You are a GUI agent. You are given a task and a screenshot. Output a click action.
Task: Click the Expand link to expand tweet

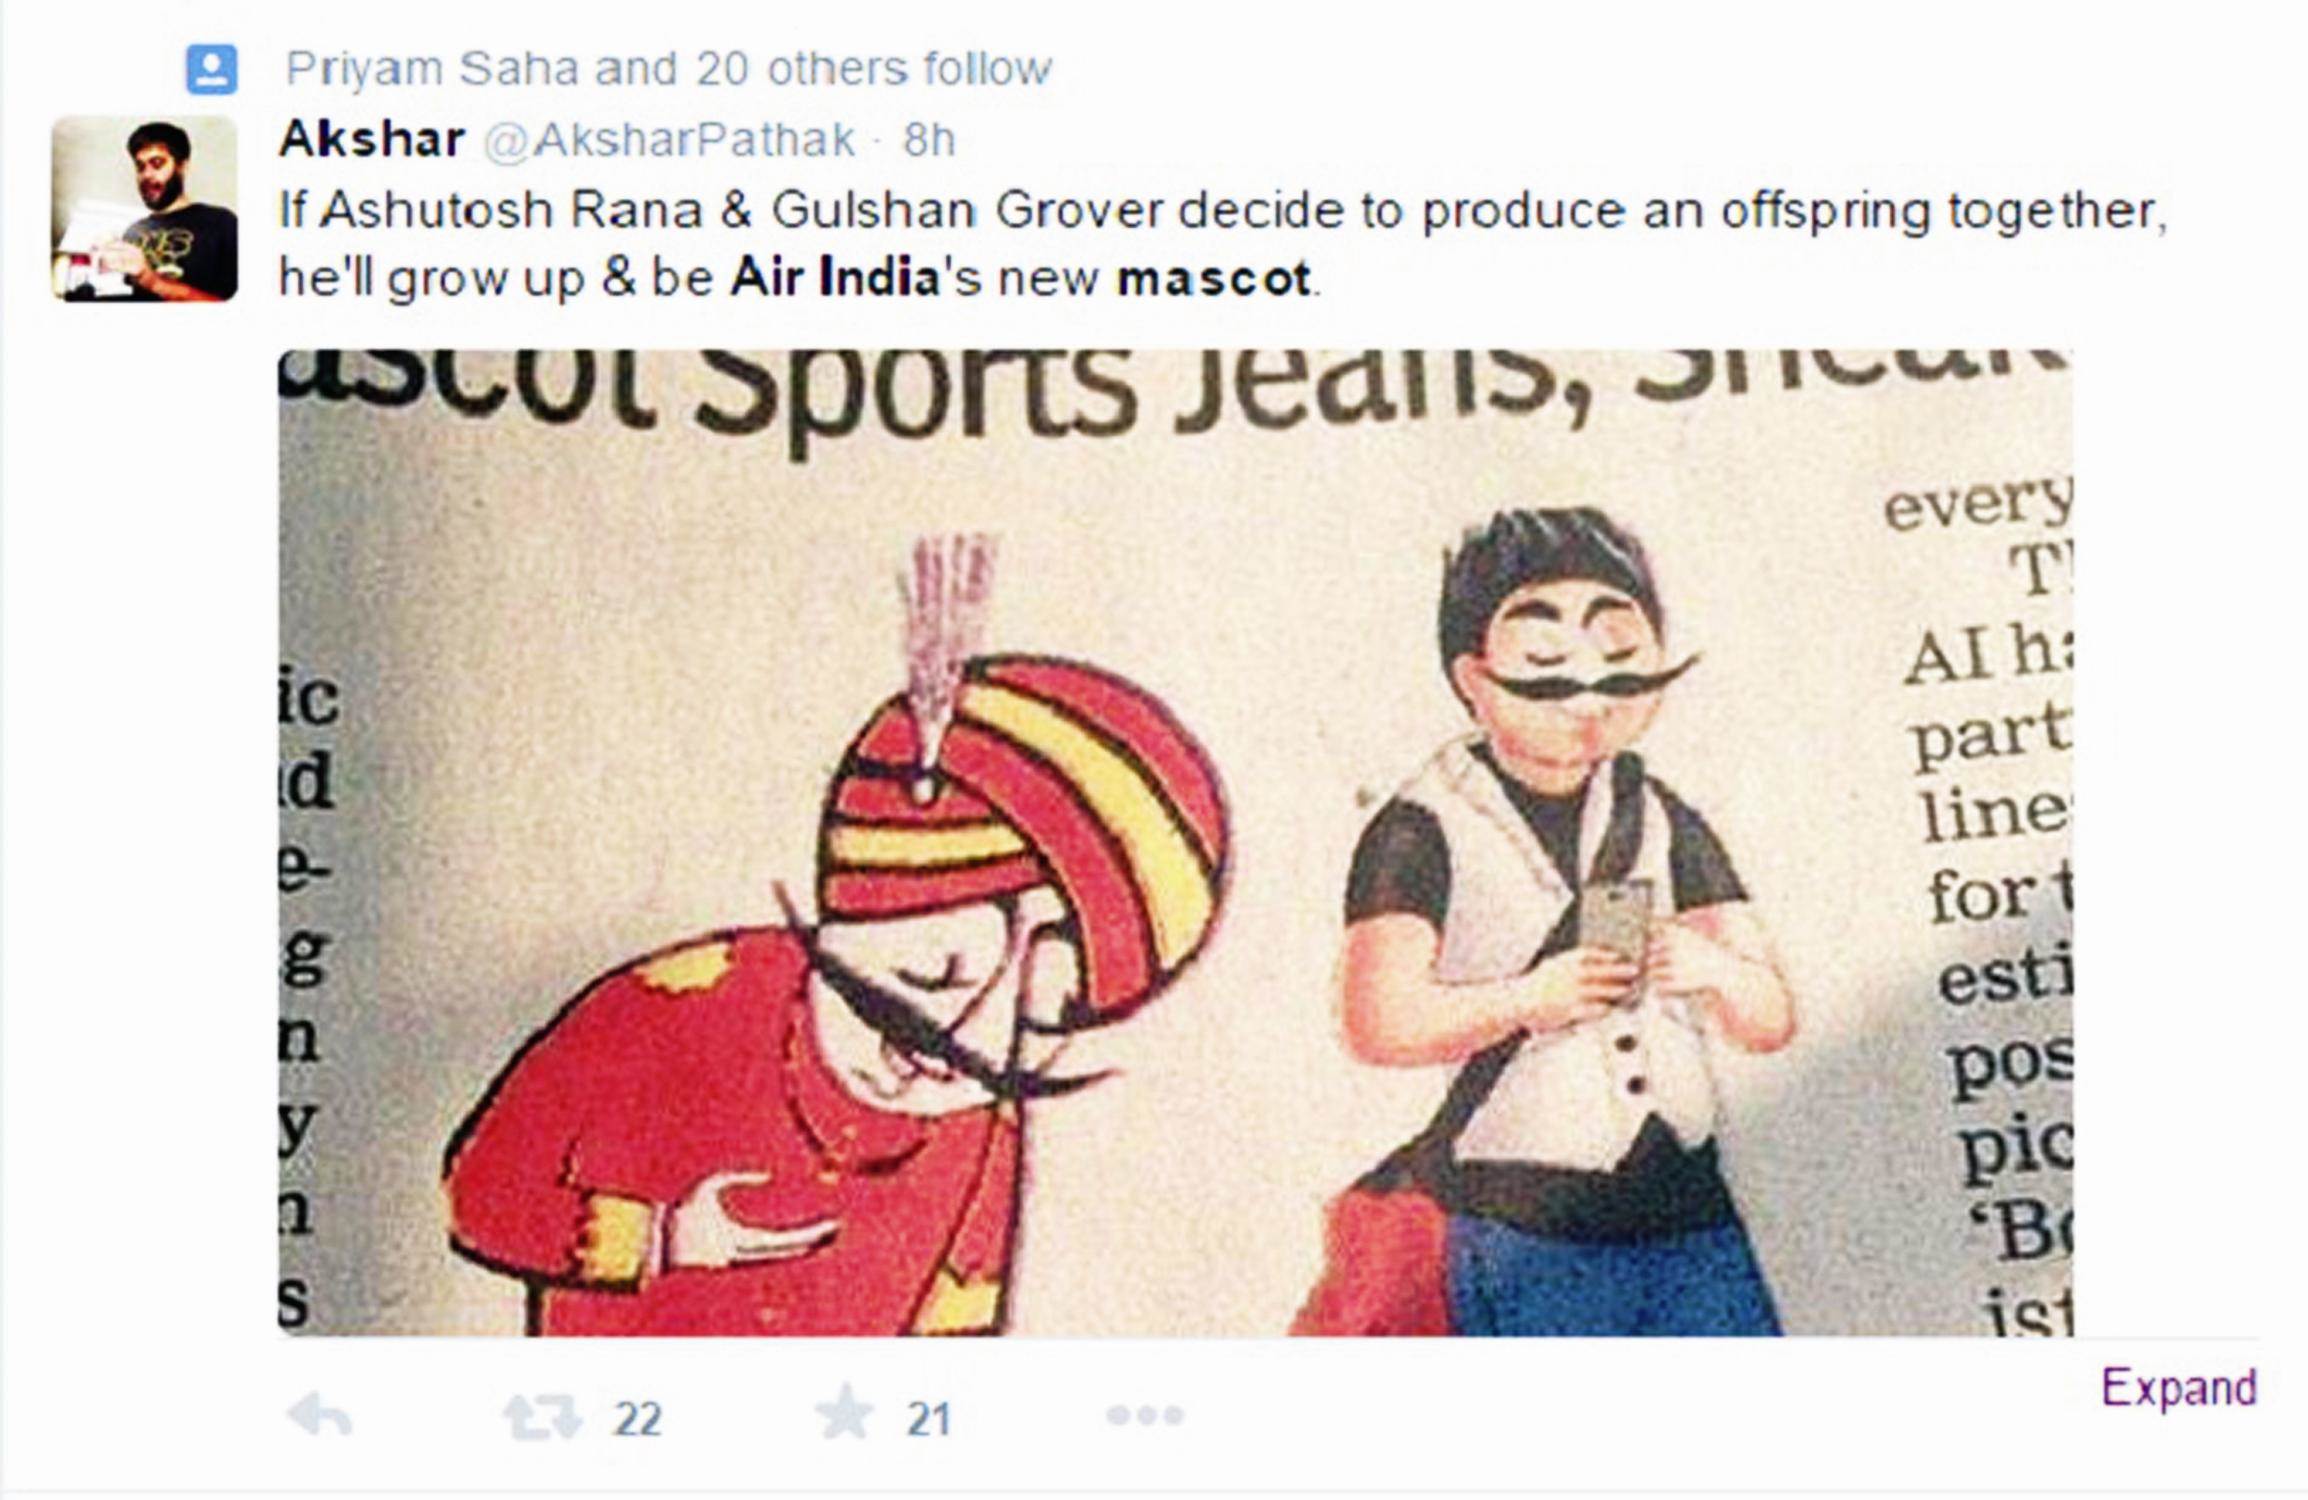(x=2179, y=1388)
